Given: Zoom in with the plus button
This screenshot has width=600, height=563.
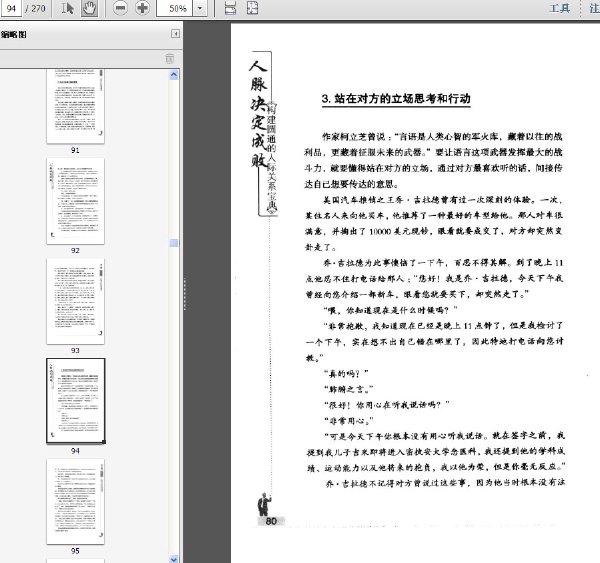Looking at the screenshot, I should (142, 8).
